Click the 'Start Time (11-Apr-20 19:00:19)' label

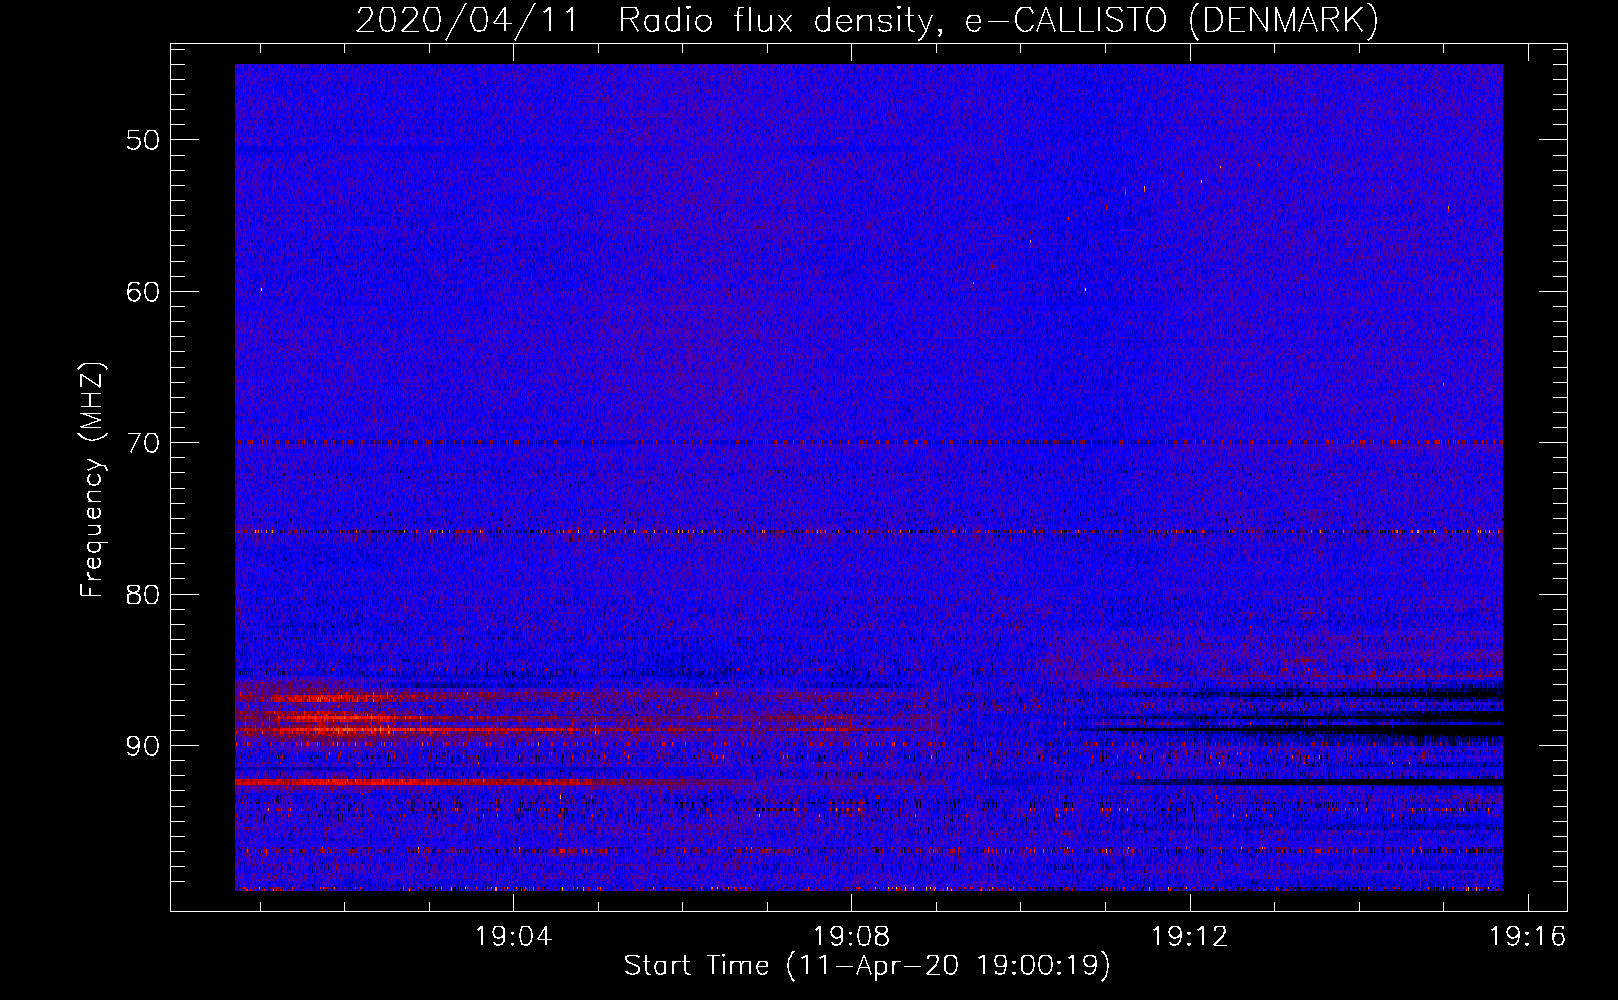pyautogui.click(x=867, y=966)
